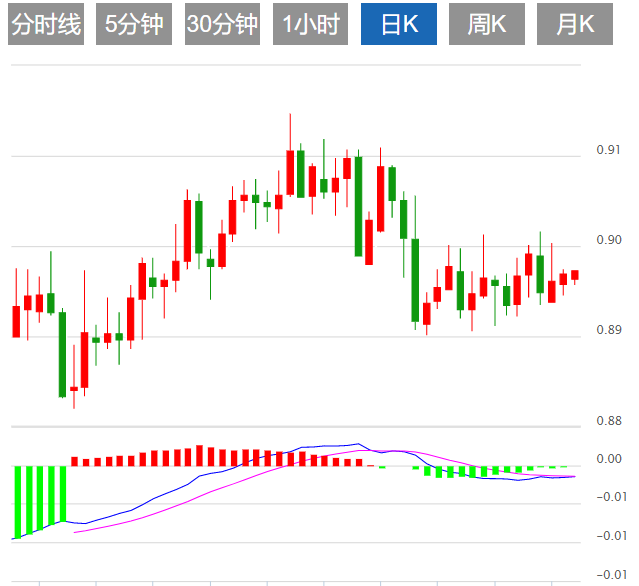
Task: Open the 1小时 chart tab
Action: (x=310, y=24)
